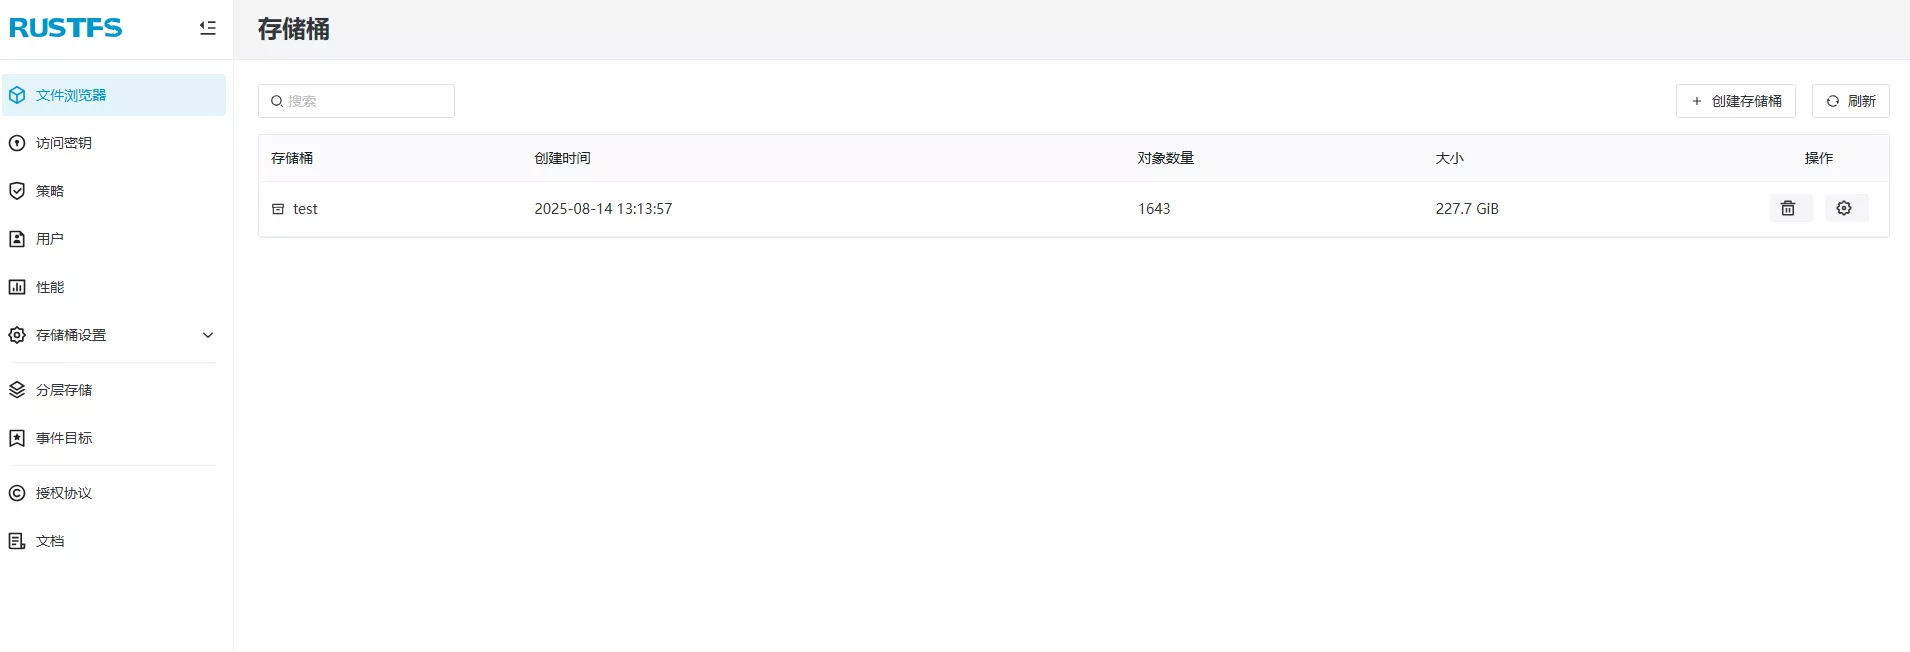Open the test bucket
The height and width of the screenshot is (652, 1910).
click(x=305, y=209)
